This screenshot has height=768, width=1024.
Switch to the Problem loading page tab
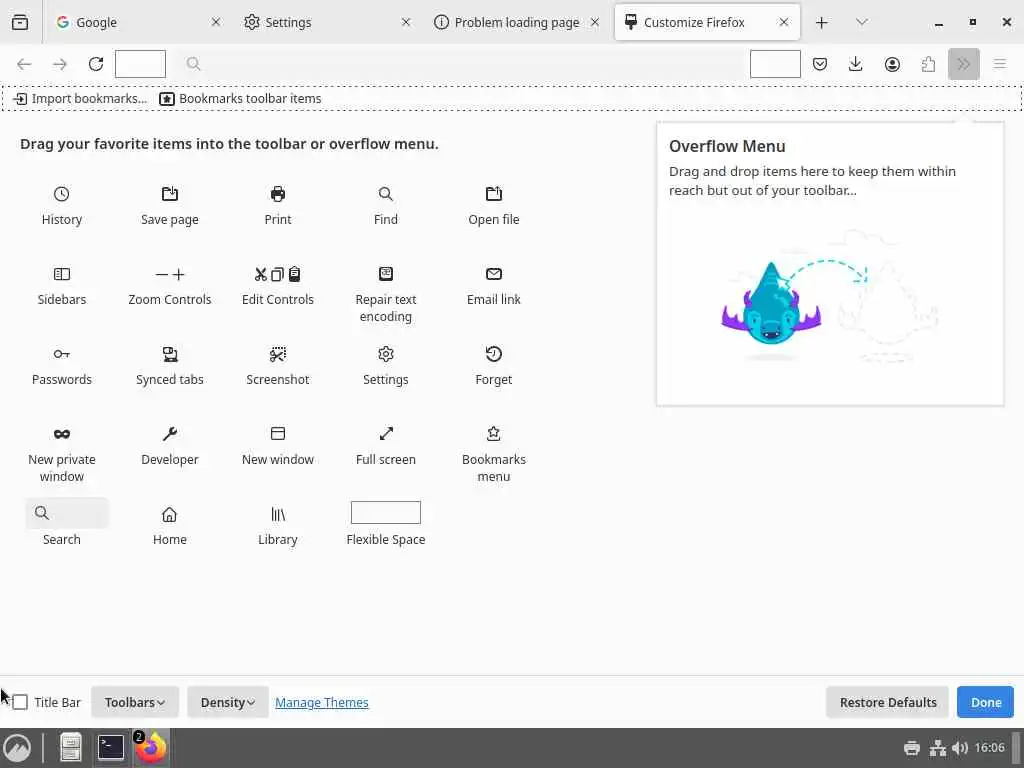tap(516, 22)
